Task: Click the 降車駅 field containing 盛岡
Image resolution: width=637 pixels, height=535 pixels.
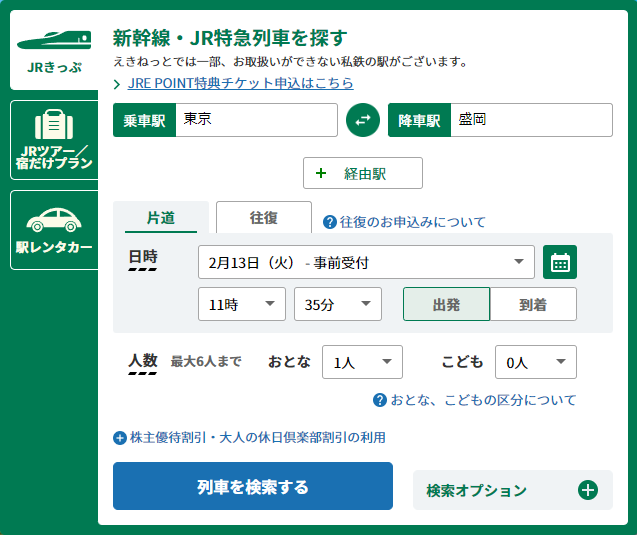Action: 531,120
